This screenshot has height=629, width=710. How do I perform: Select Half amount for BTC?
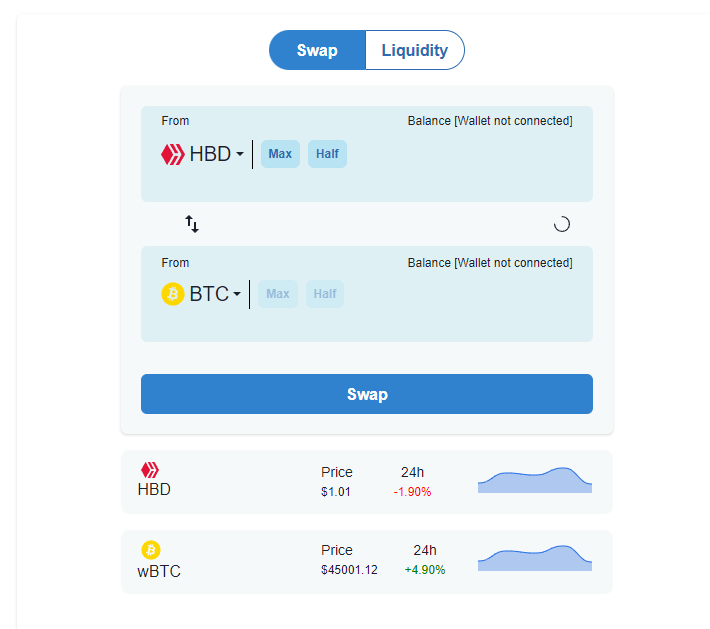pyautogui.click(x=325, y=294)
